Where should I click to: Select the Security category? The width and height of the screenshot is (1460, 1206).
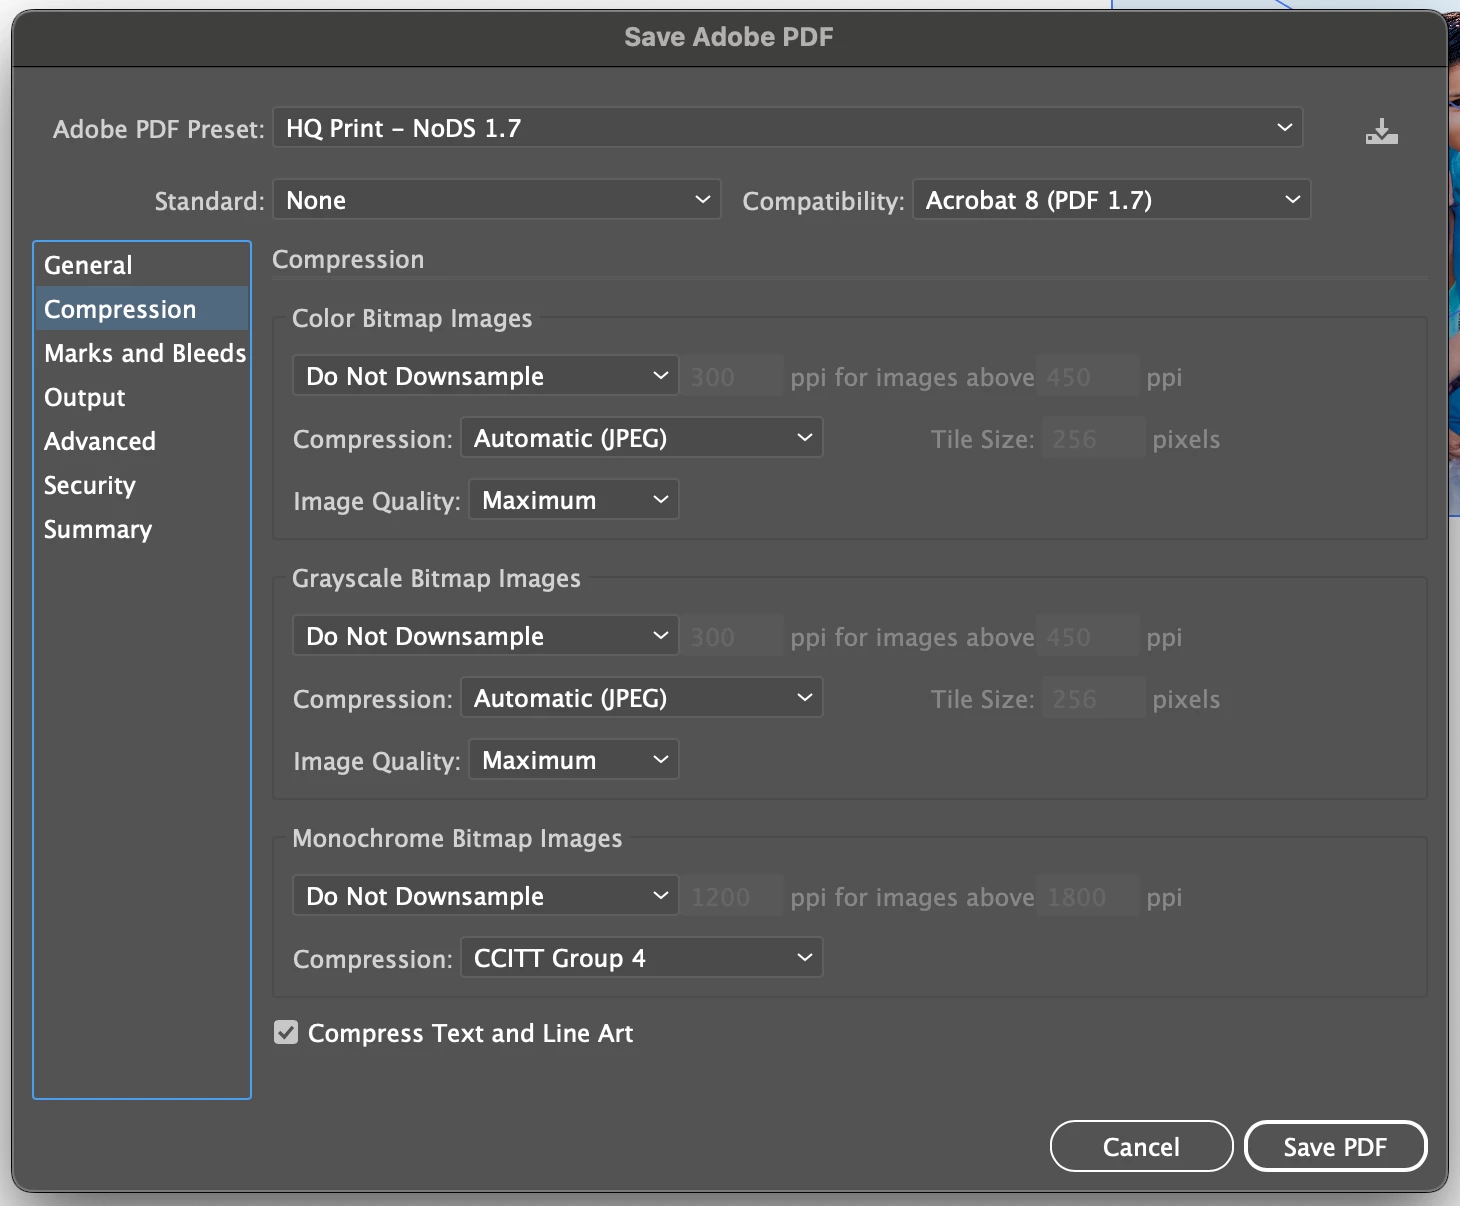coord(142,485)
